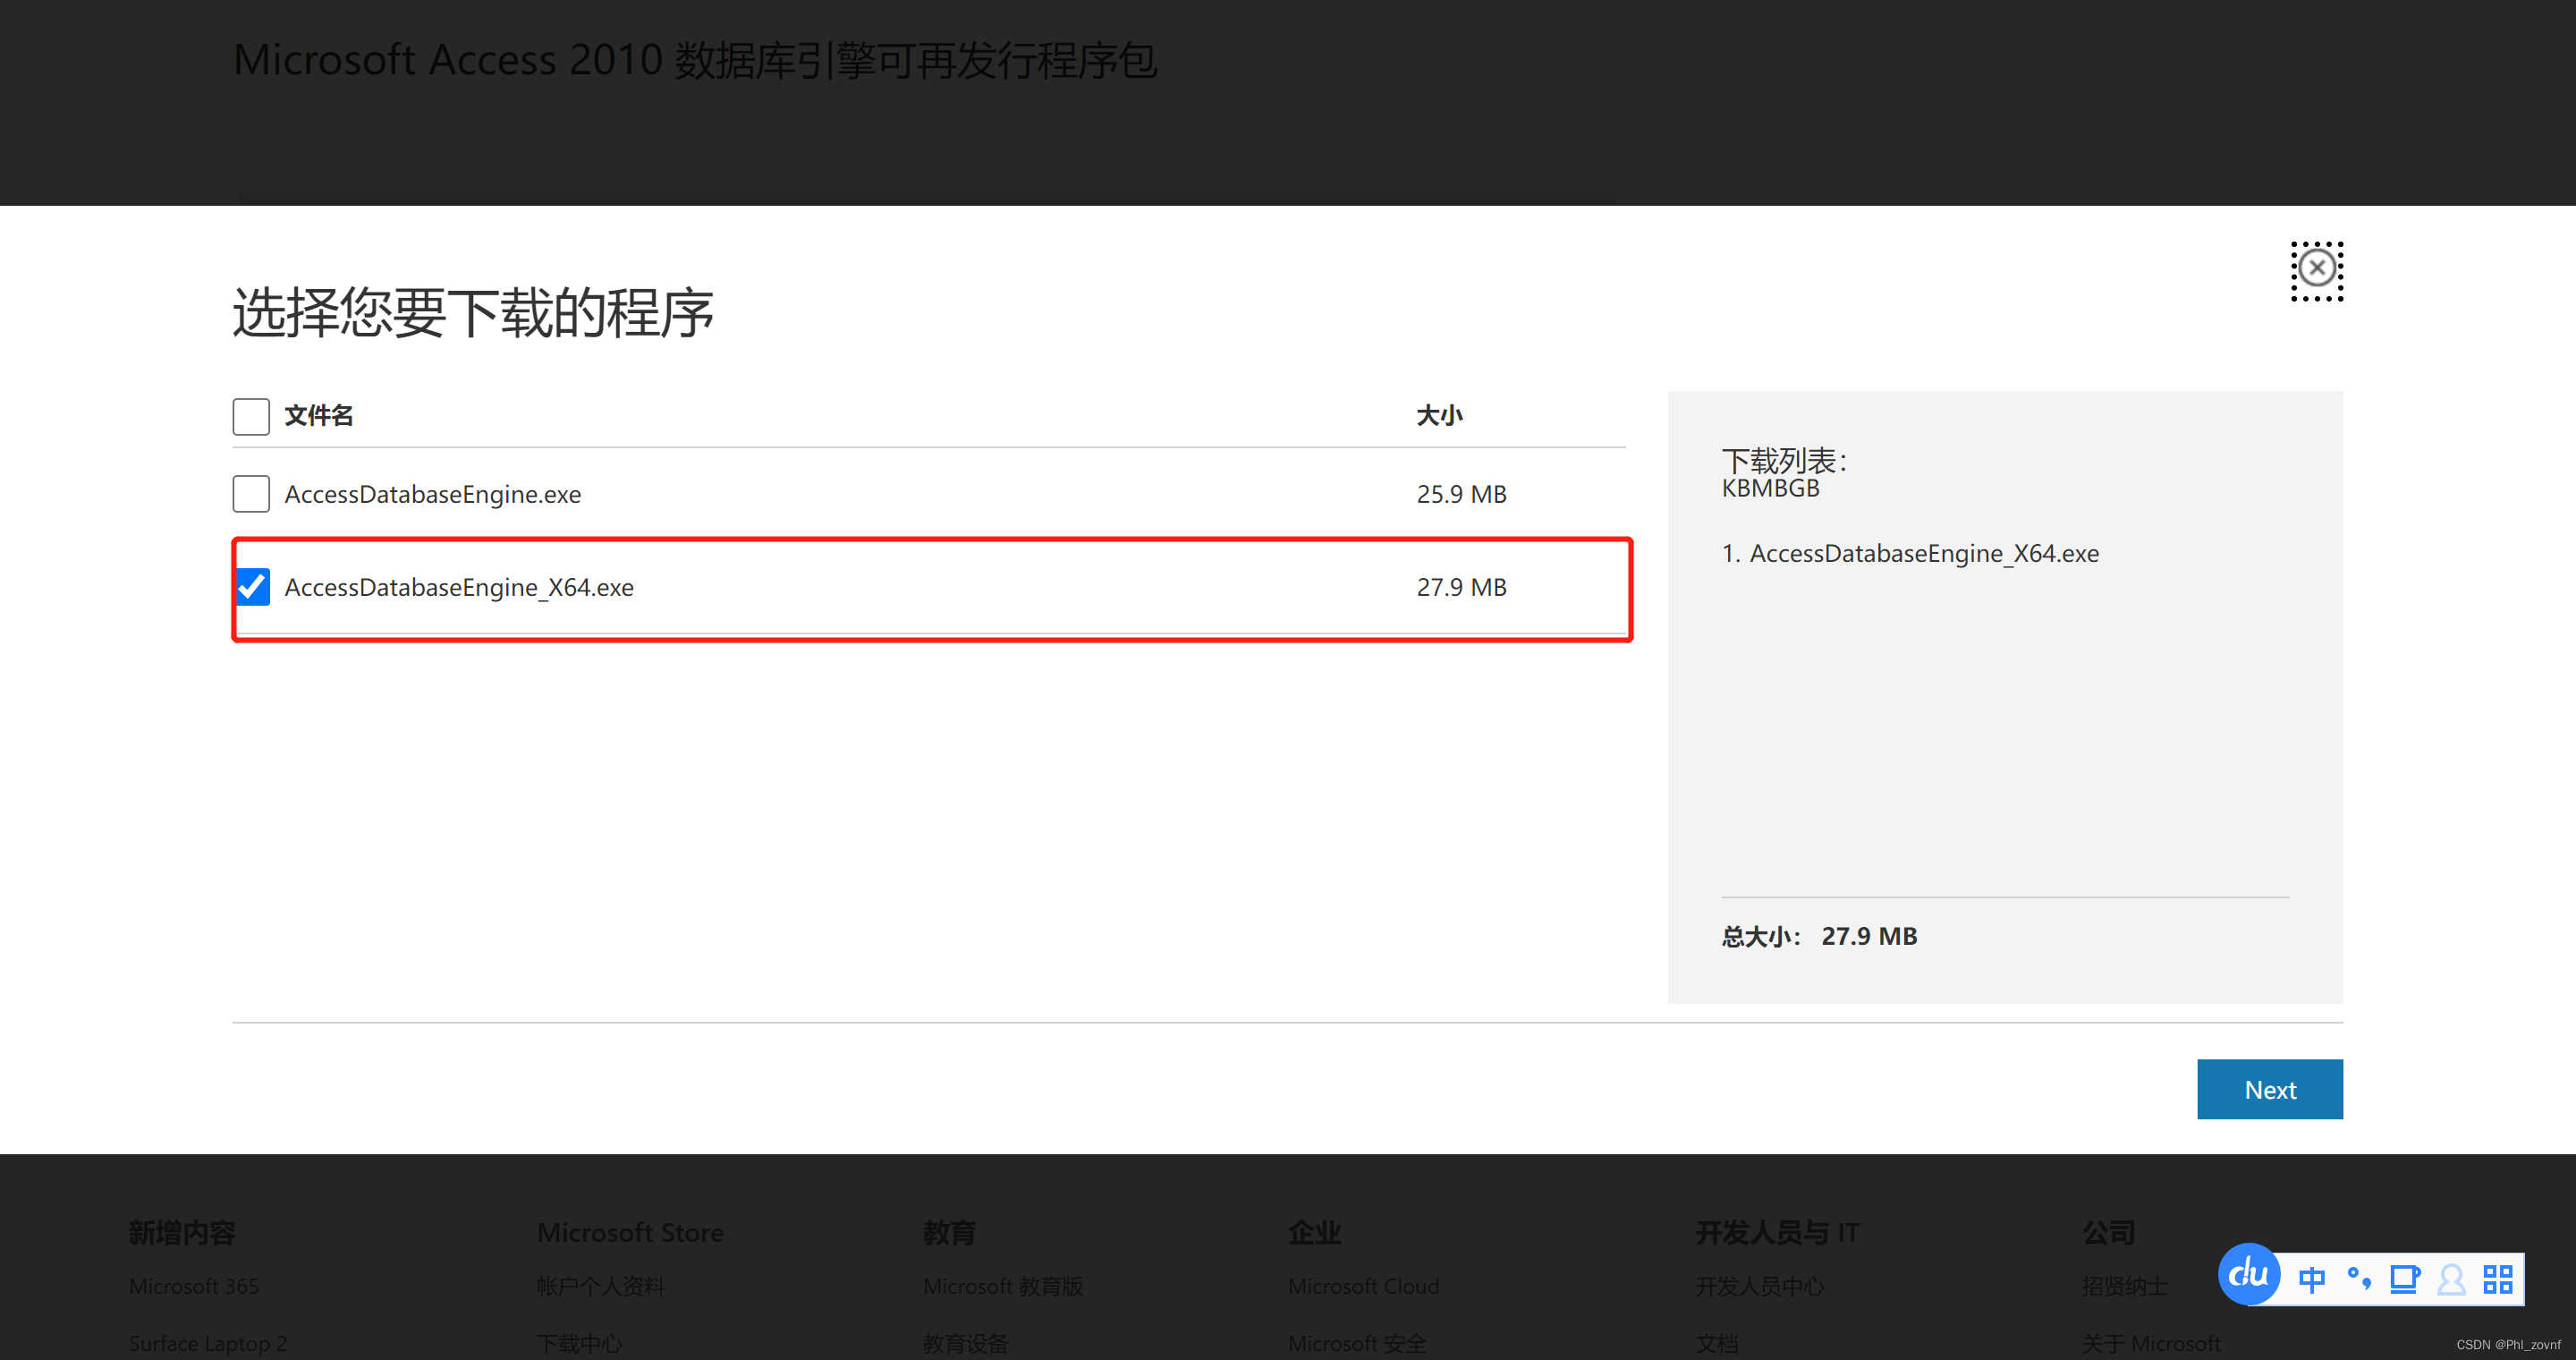
Task: Open the 招贤纳士 link under 公司
Action: click(x=2124, y=1286)
